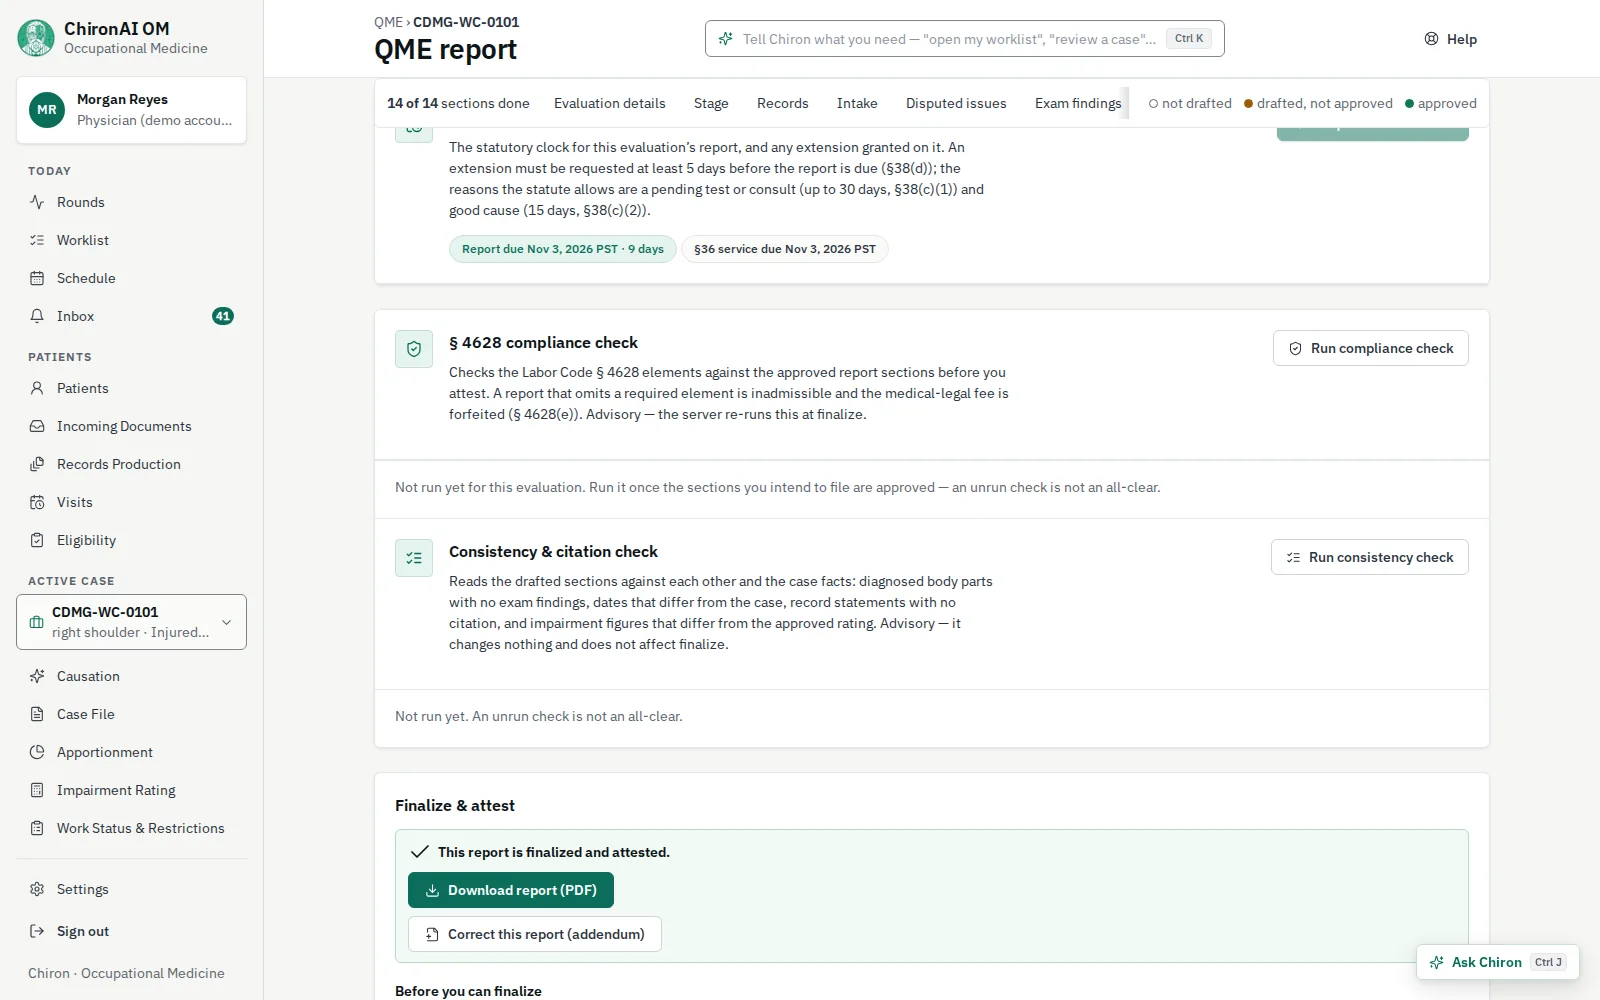Open the Eligibility clipboard icon

click(37, 540)
